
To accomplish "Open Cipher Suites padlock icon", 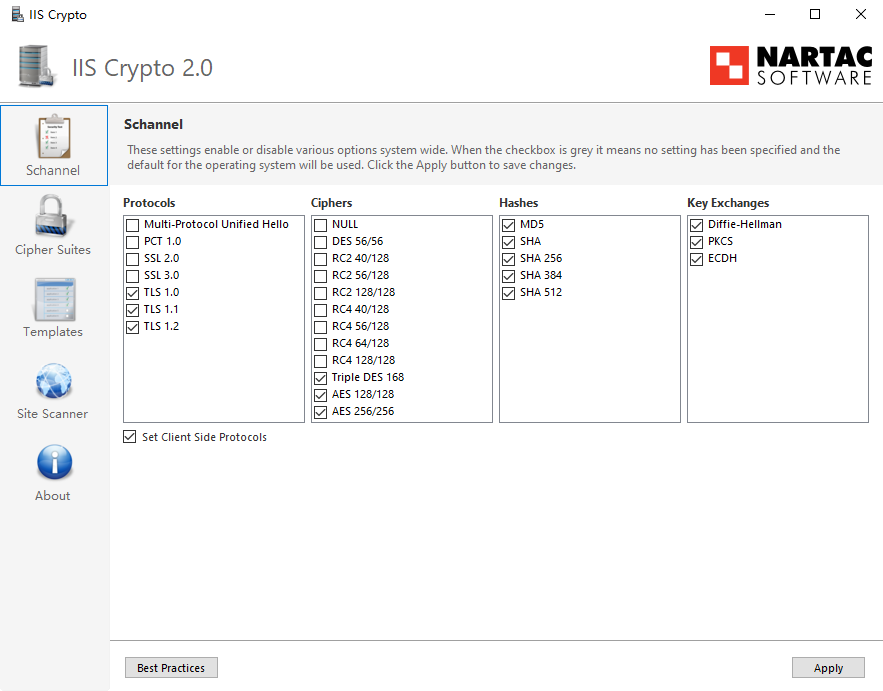I will [52, 216].
